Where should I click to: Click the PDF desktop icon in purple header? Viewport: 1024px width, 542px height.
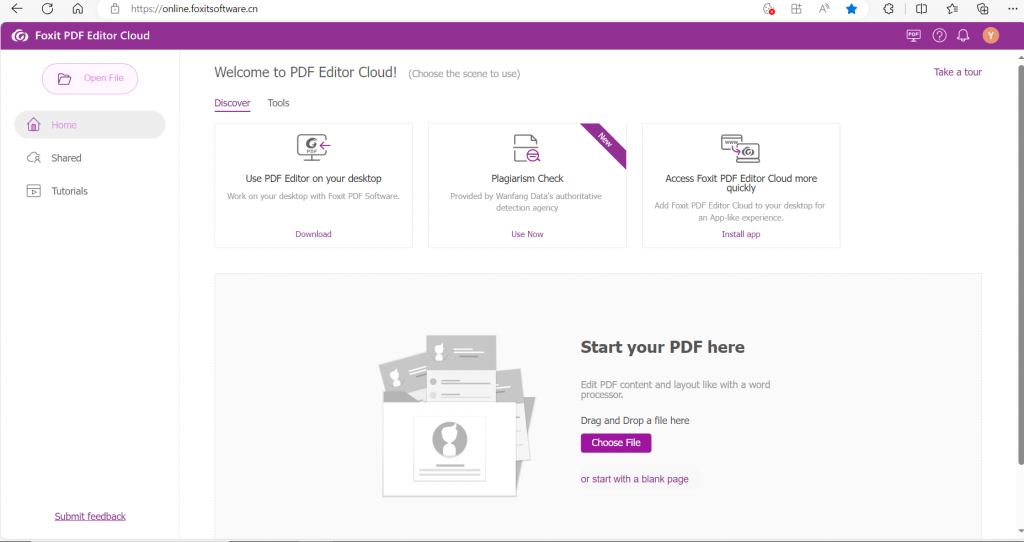tap(913, 36)
